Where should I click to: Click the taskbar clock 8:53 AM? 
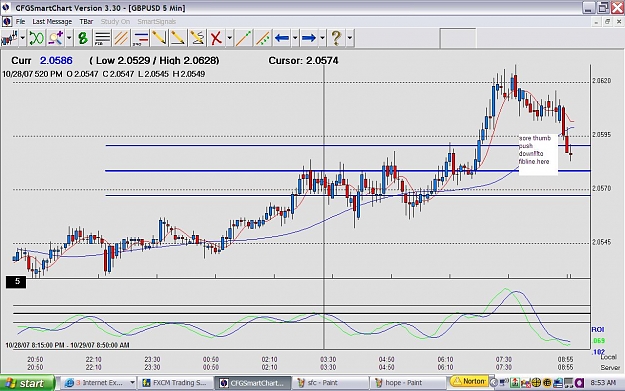pyautogui.click(x=603, y=383)
